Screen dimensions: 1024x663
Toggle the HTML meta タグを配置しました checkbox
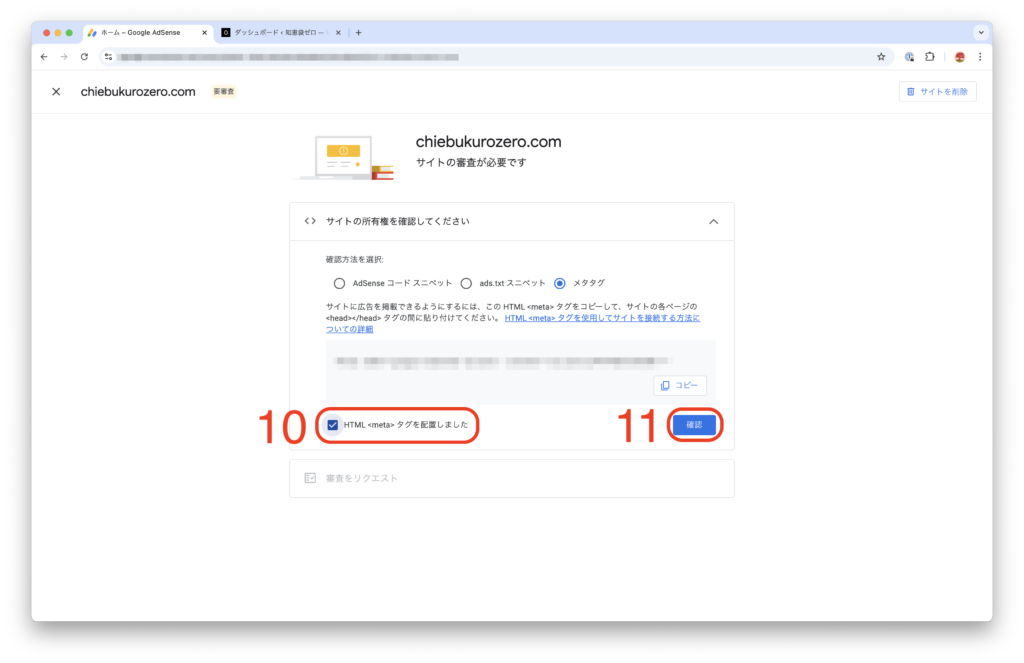coord(332,425)
